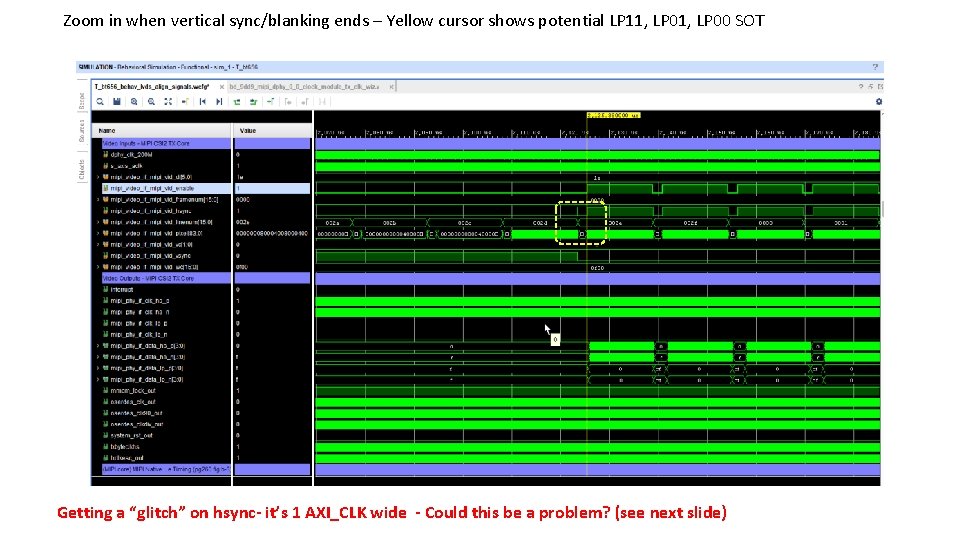Go to the next transition
Image resolution: width=960 pixels, height=540 pixels.
(253, 102)
